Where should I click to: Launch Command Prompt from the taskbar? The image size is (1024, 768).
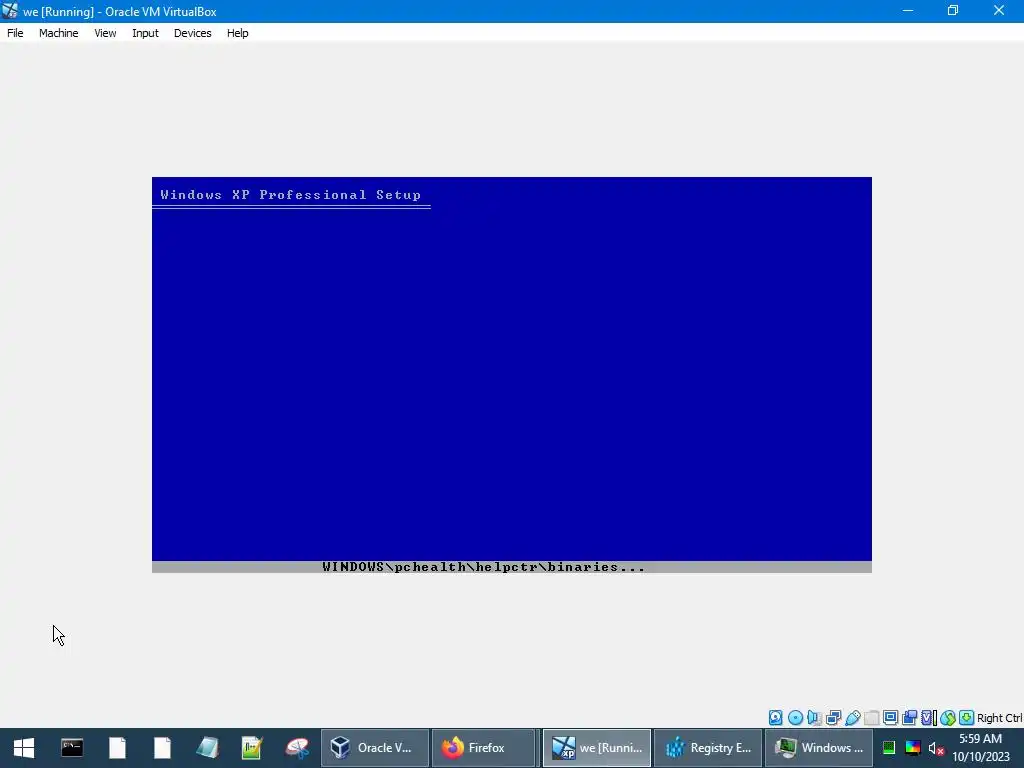72,748
